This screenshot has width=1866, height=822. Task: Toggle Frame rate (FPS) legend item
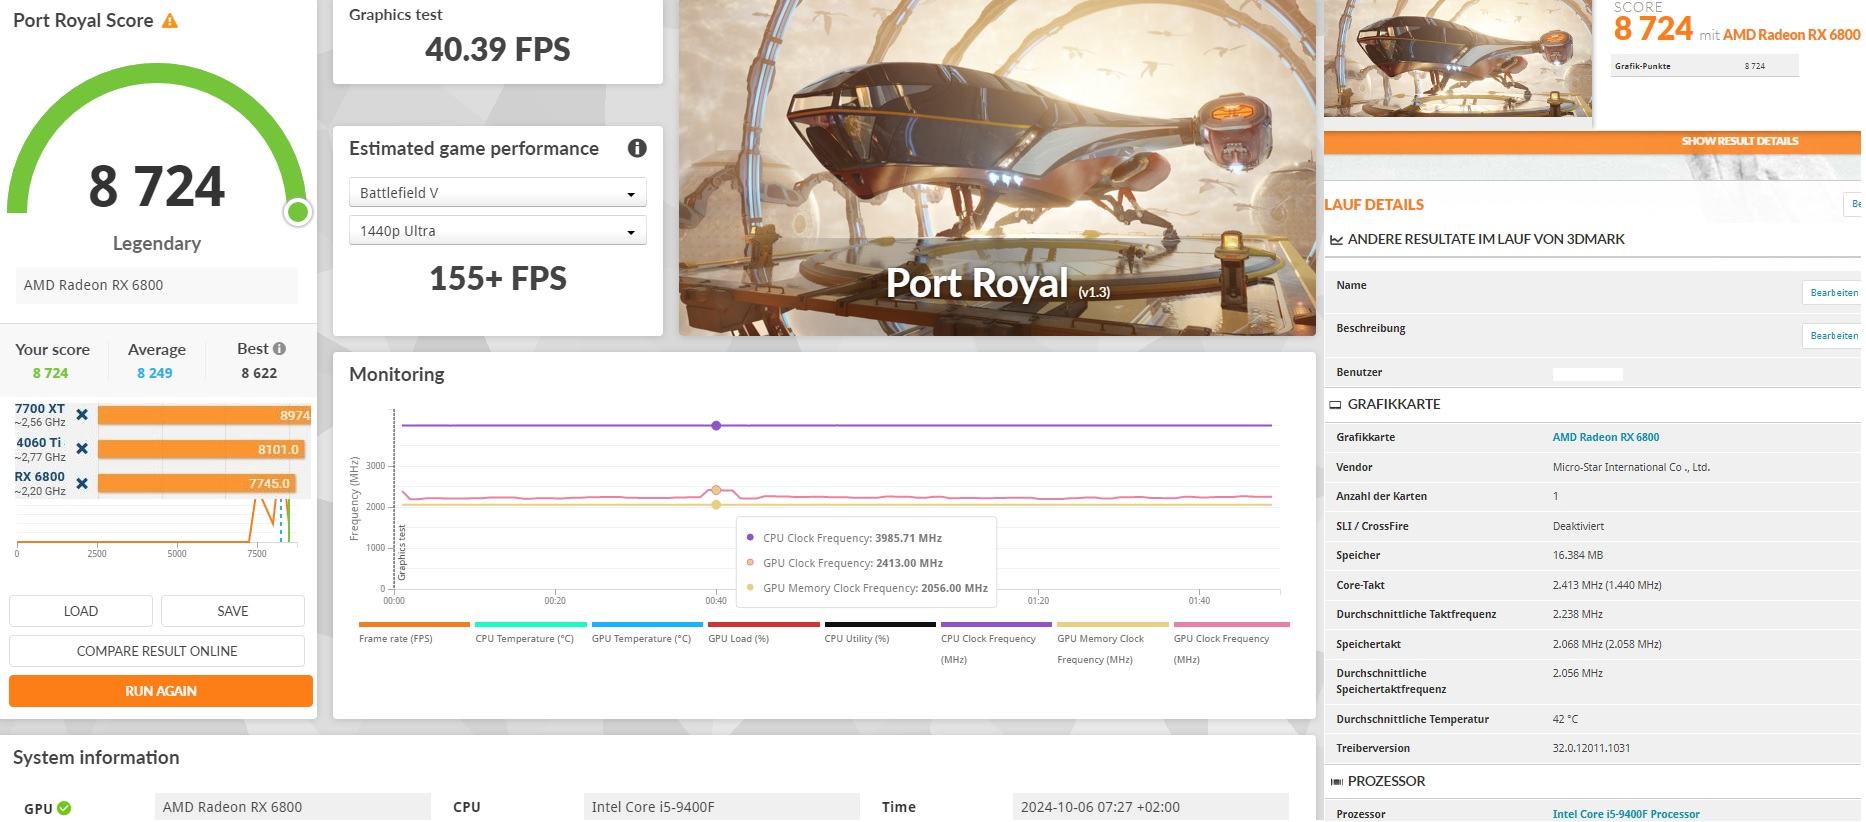pyautogui.click(x=414, y=633)
